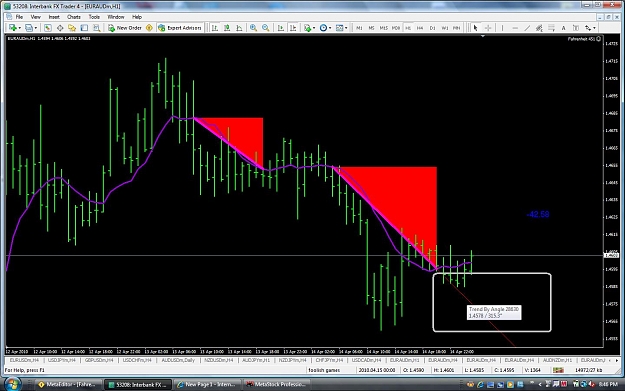
Task: Select the MN timeframe button
Action: point(457,28)
